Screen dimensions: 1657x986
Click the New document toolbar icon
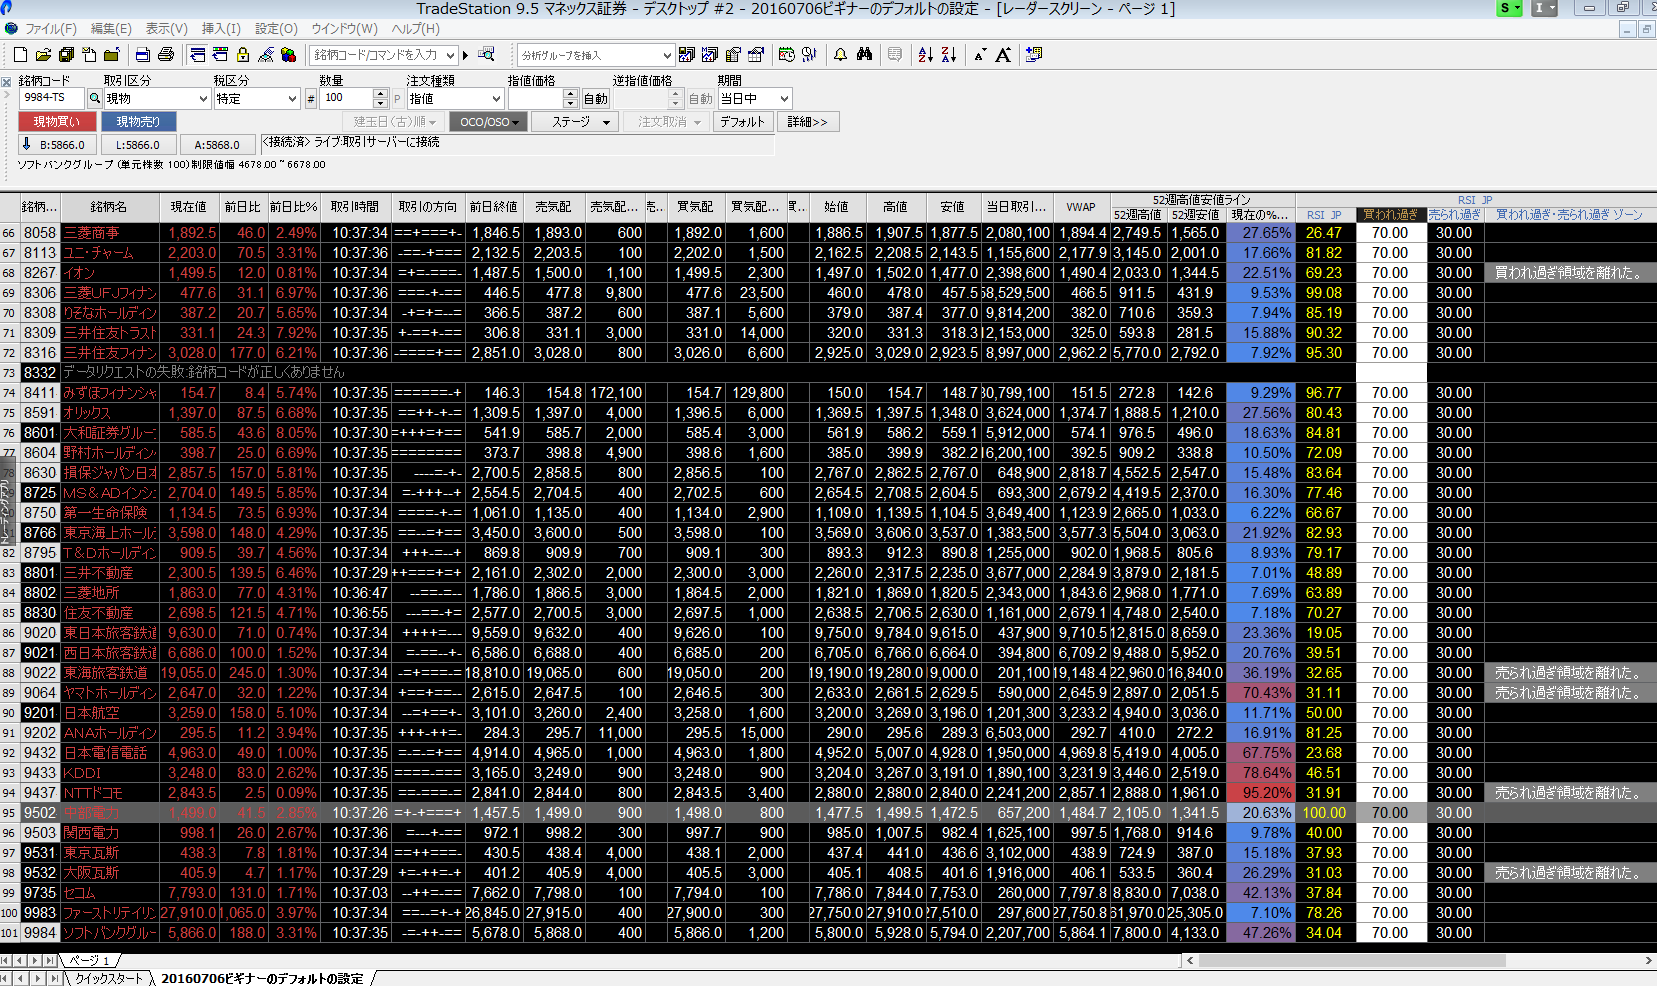pos(20,54)
